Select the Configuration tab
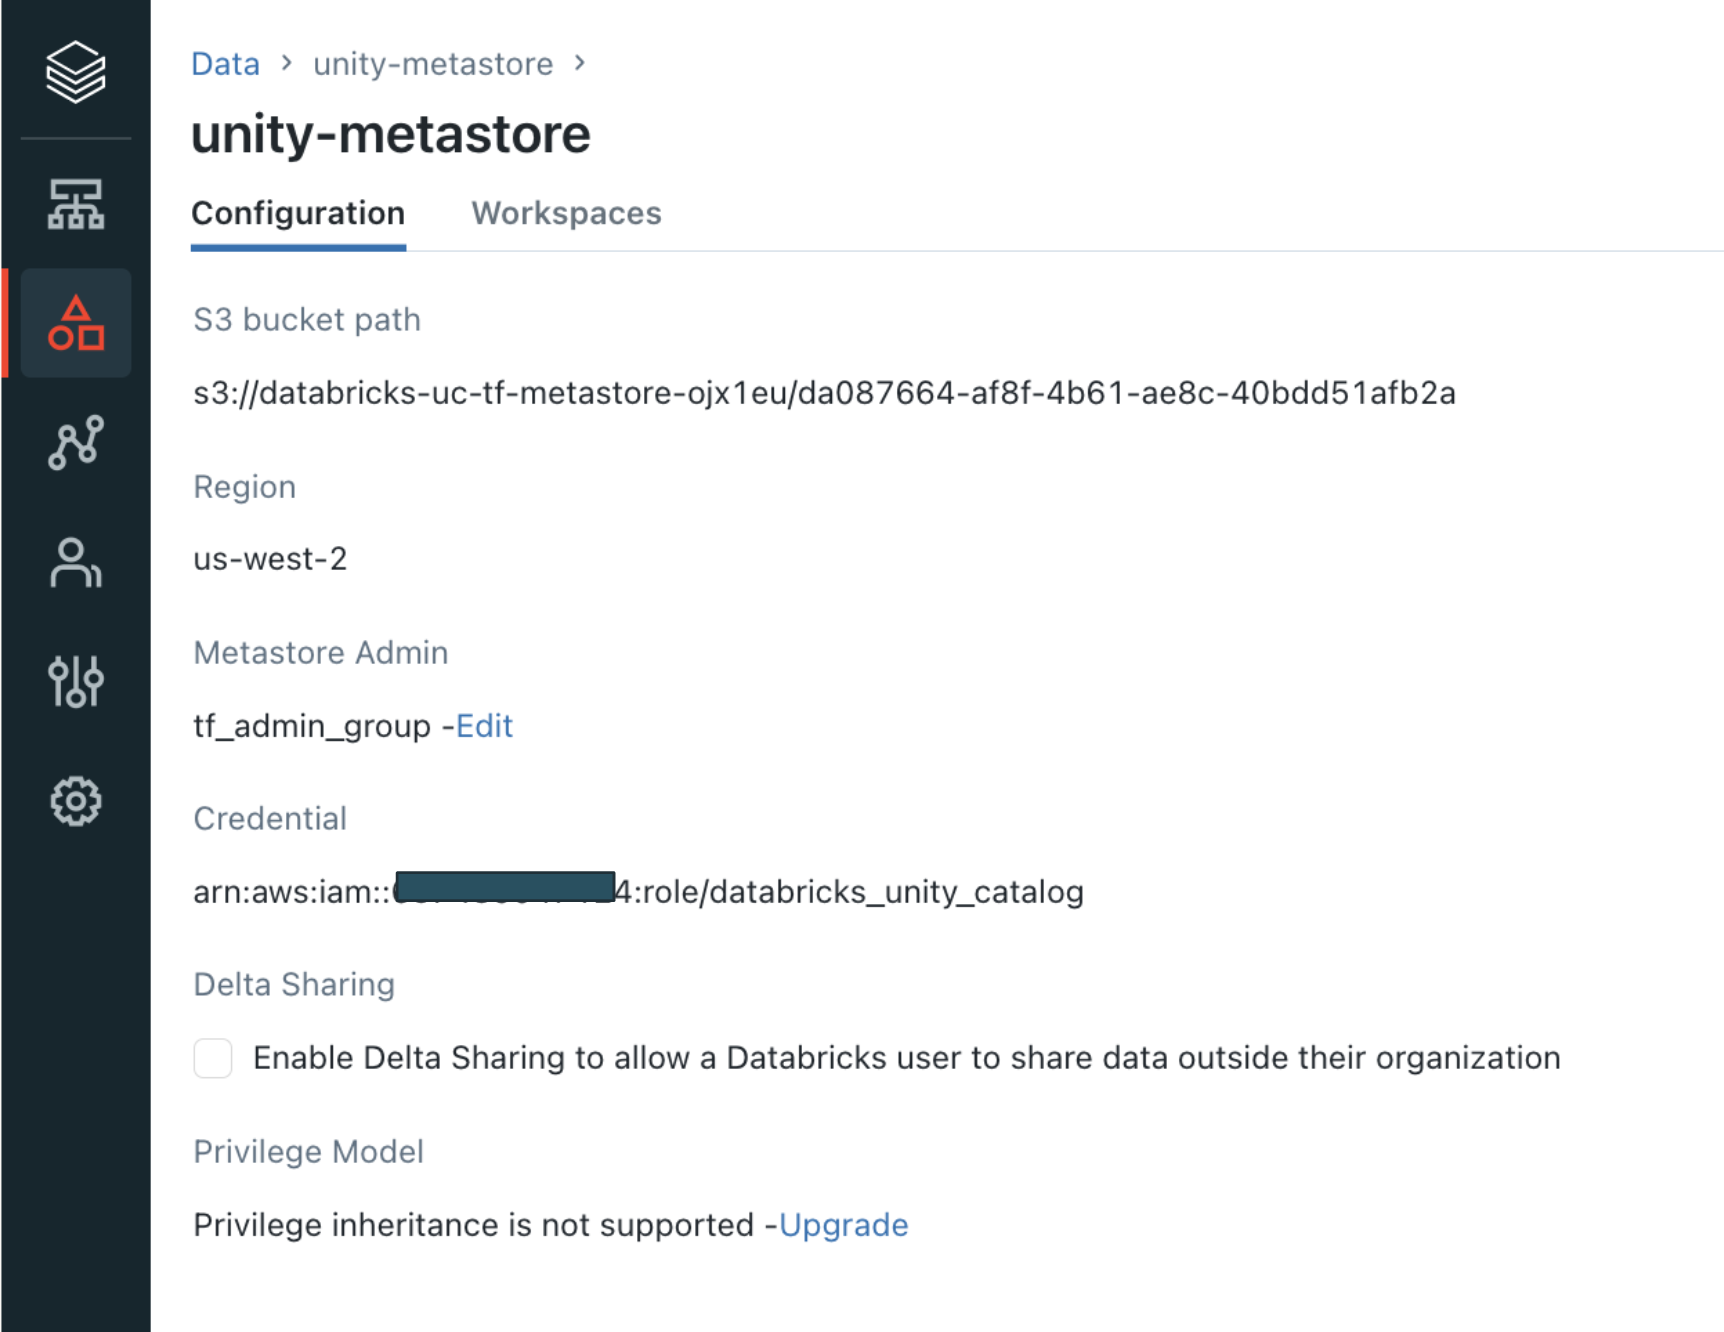Viewport: 1724px width, 1332px height. click(298, 213)
